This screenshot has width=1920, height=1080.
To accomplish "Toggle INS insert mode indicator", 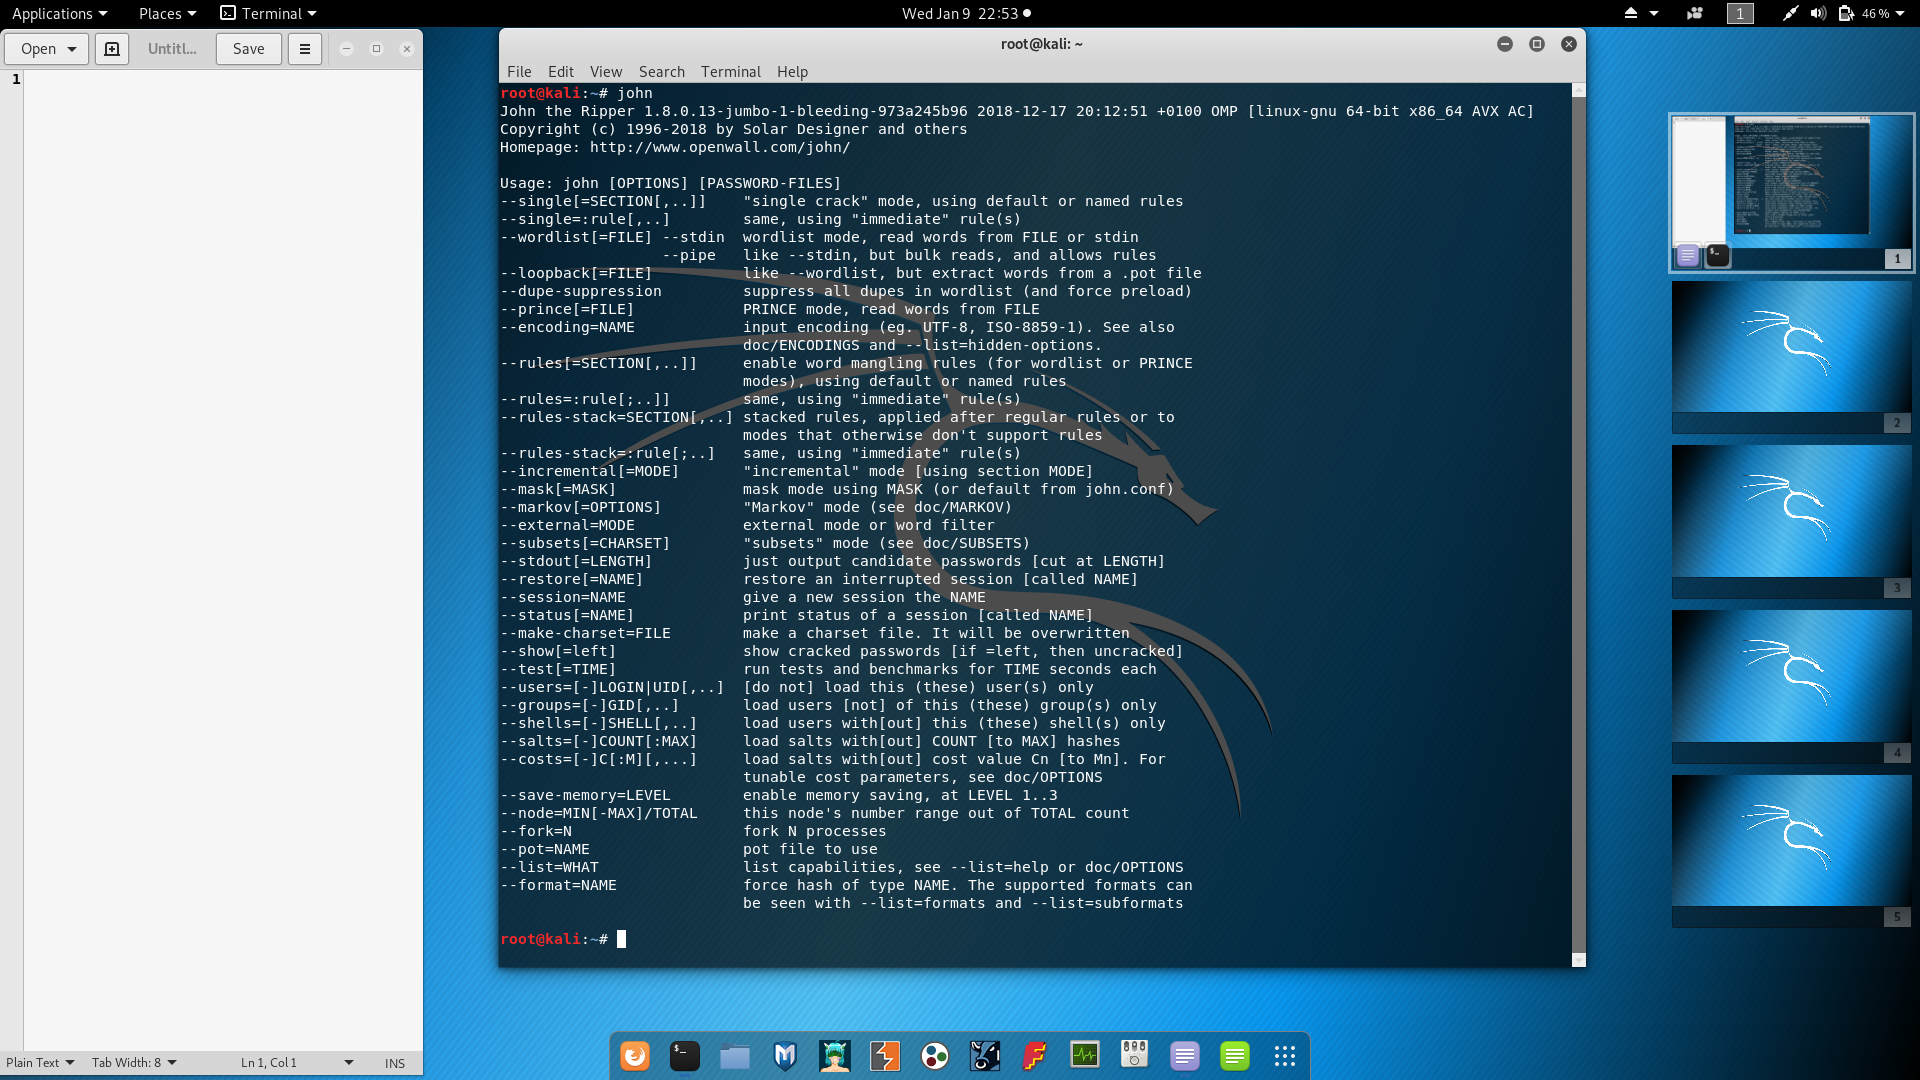I will tap(395, 1063).
